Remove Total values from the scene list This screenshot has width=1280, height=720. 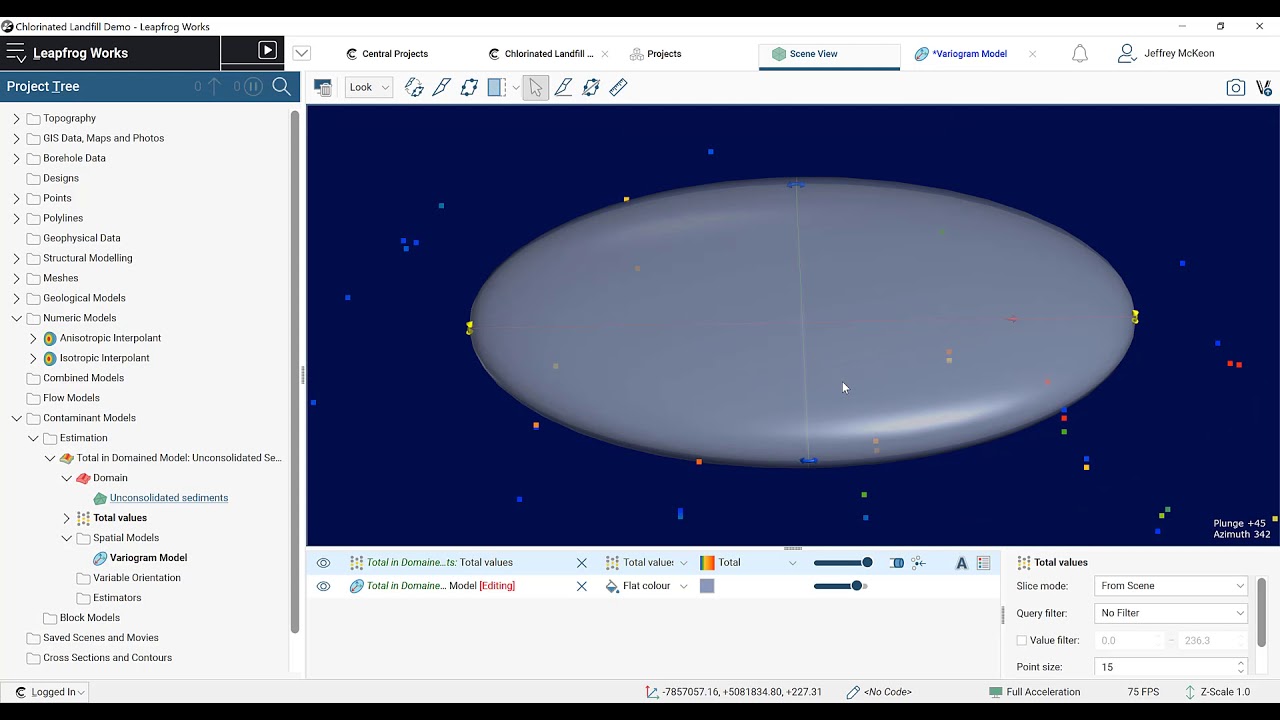(582, 563)
